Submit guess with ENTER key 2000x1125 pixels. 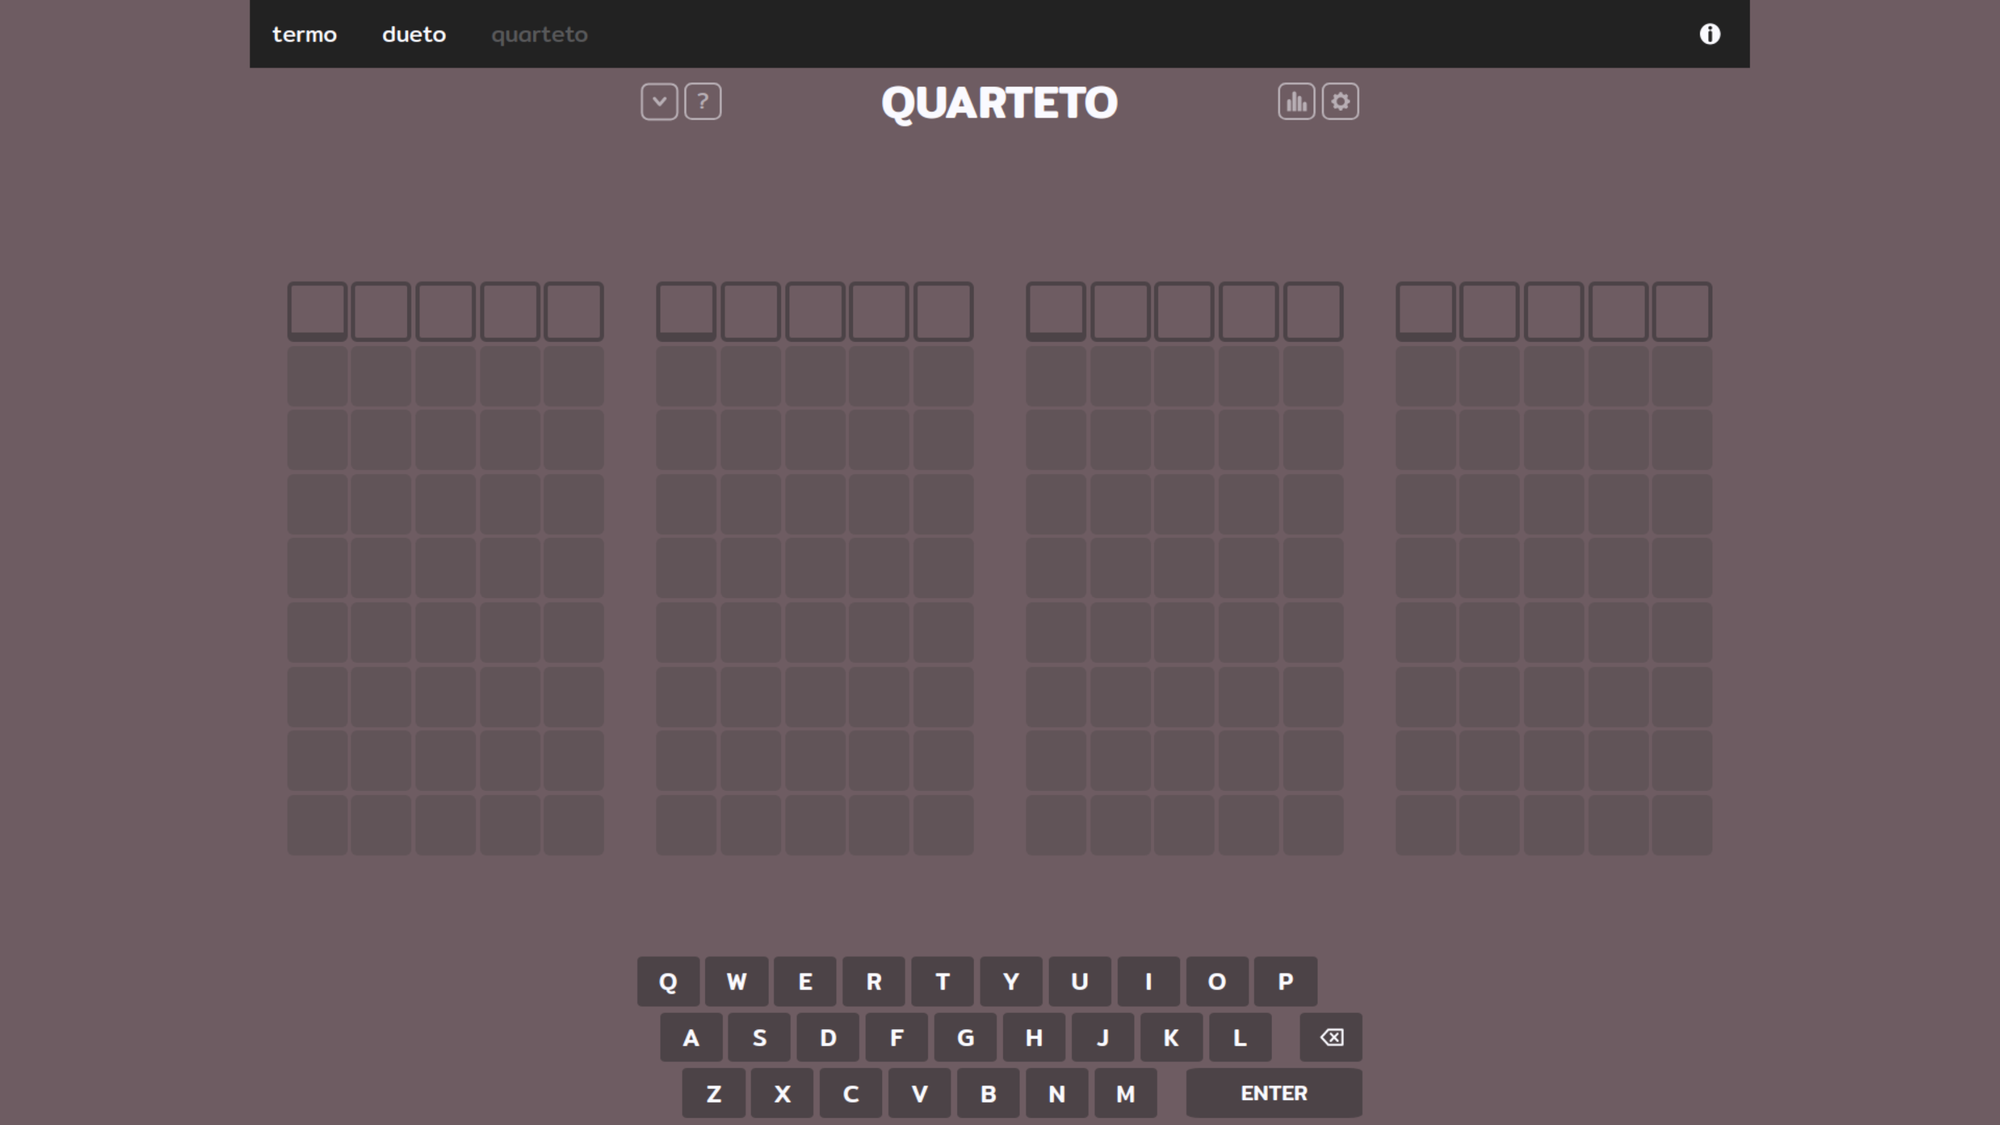[1274, 1093]
